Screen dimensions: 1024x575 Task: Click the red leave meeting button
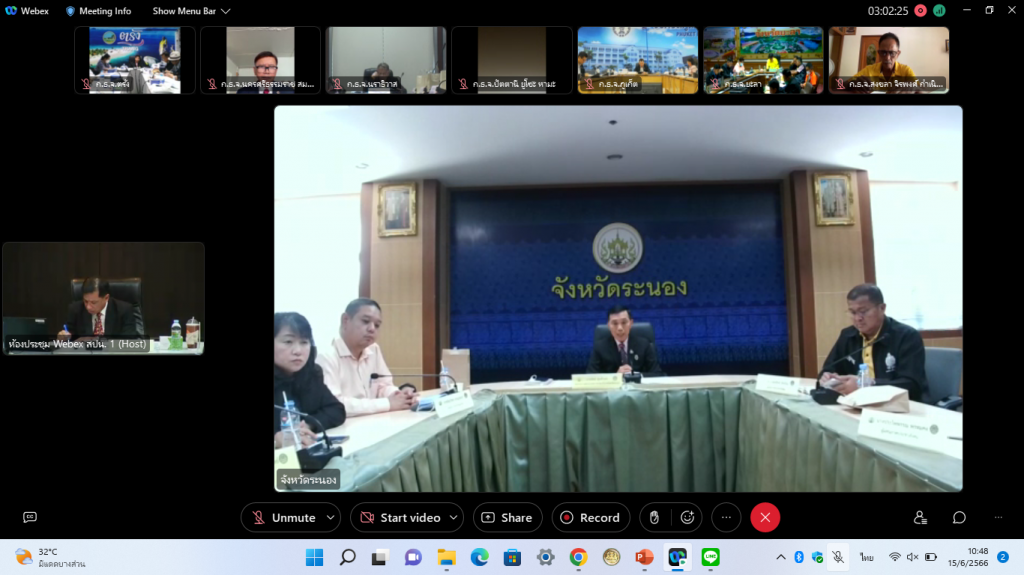pos(765,517)
